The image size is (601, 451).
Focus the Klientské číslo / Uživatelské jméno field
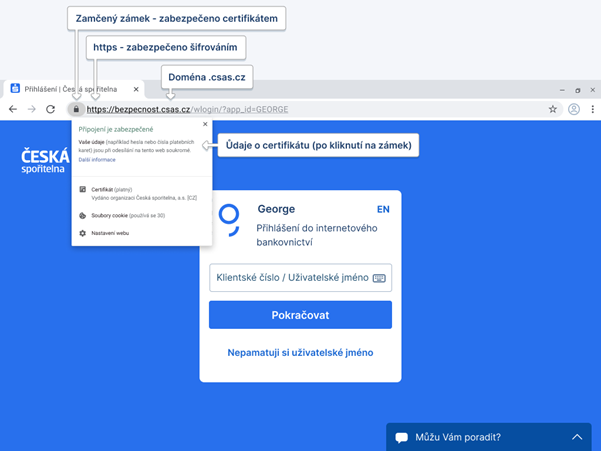[x=300, y=278]
